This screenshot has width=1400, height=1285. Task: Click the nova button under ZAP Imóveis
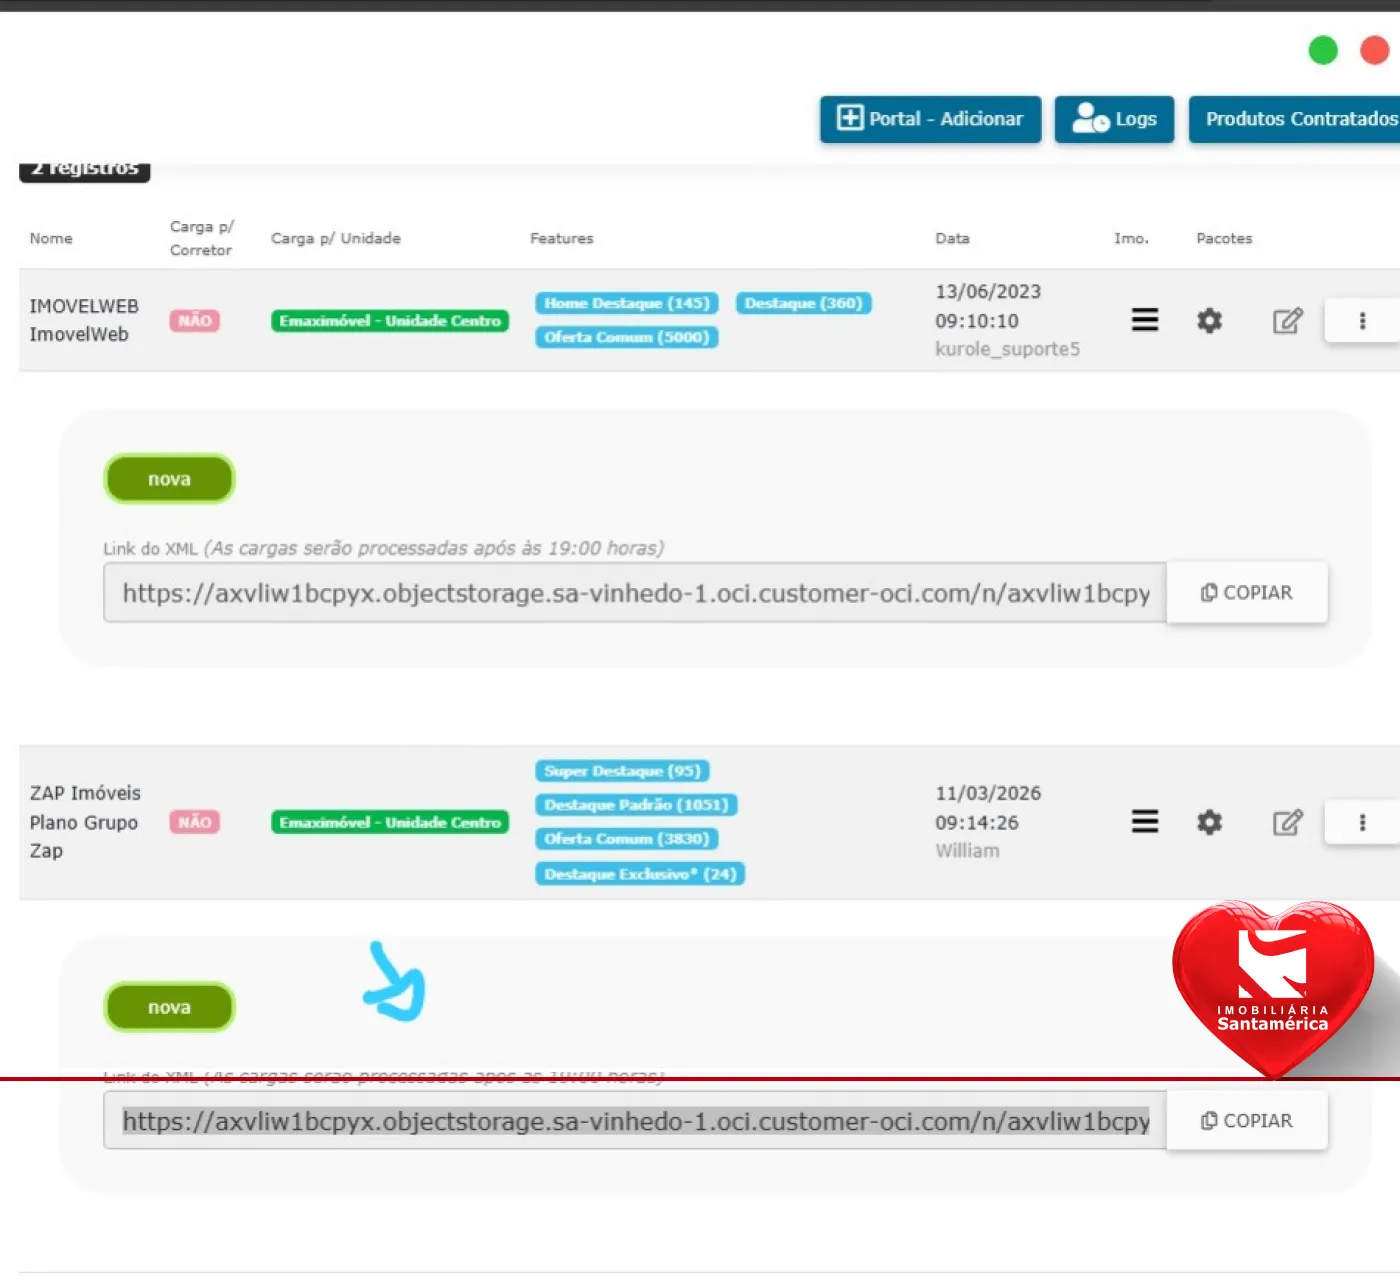click(x=169, y=1007)
